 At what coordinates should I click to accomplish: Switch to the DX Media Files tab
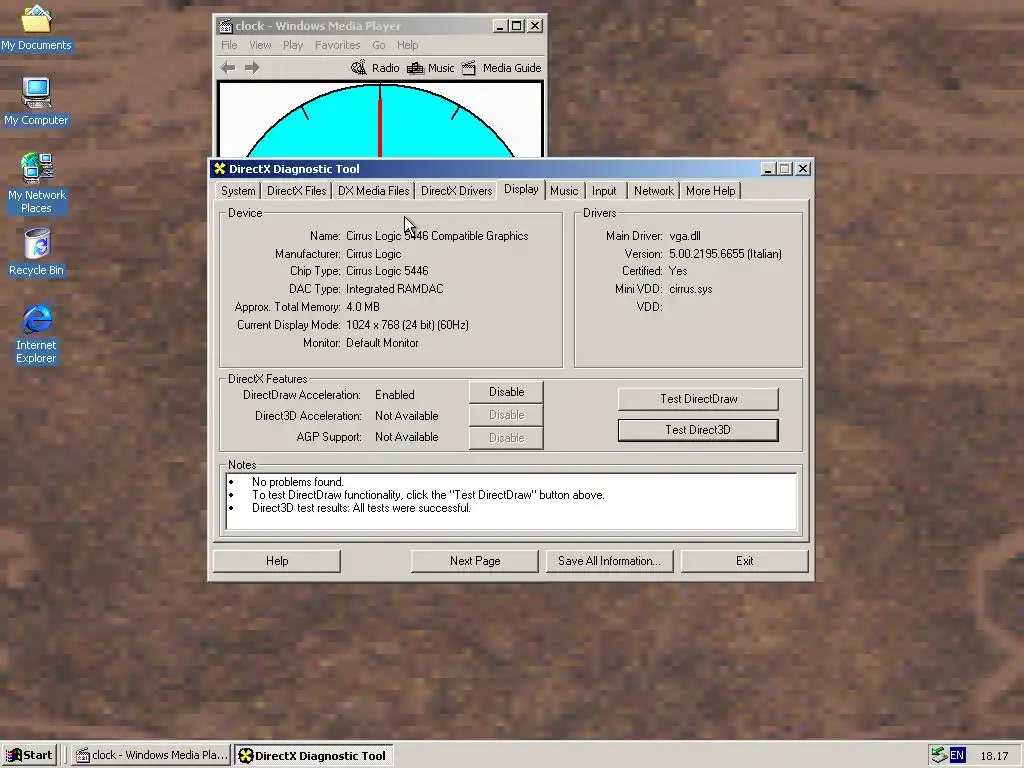(x=374, y=191)
